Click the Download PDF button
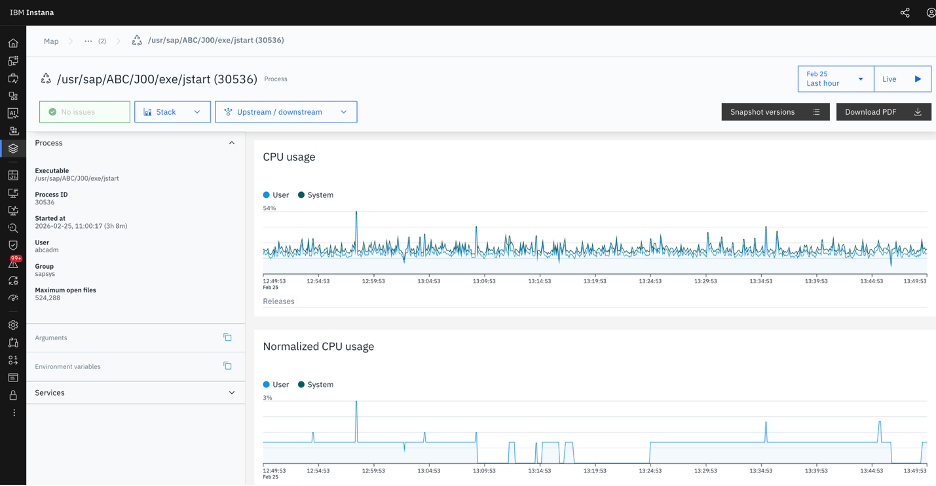 tap(883, 112)
